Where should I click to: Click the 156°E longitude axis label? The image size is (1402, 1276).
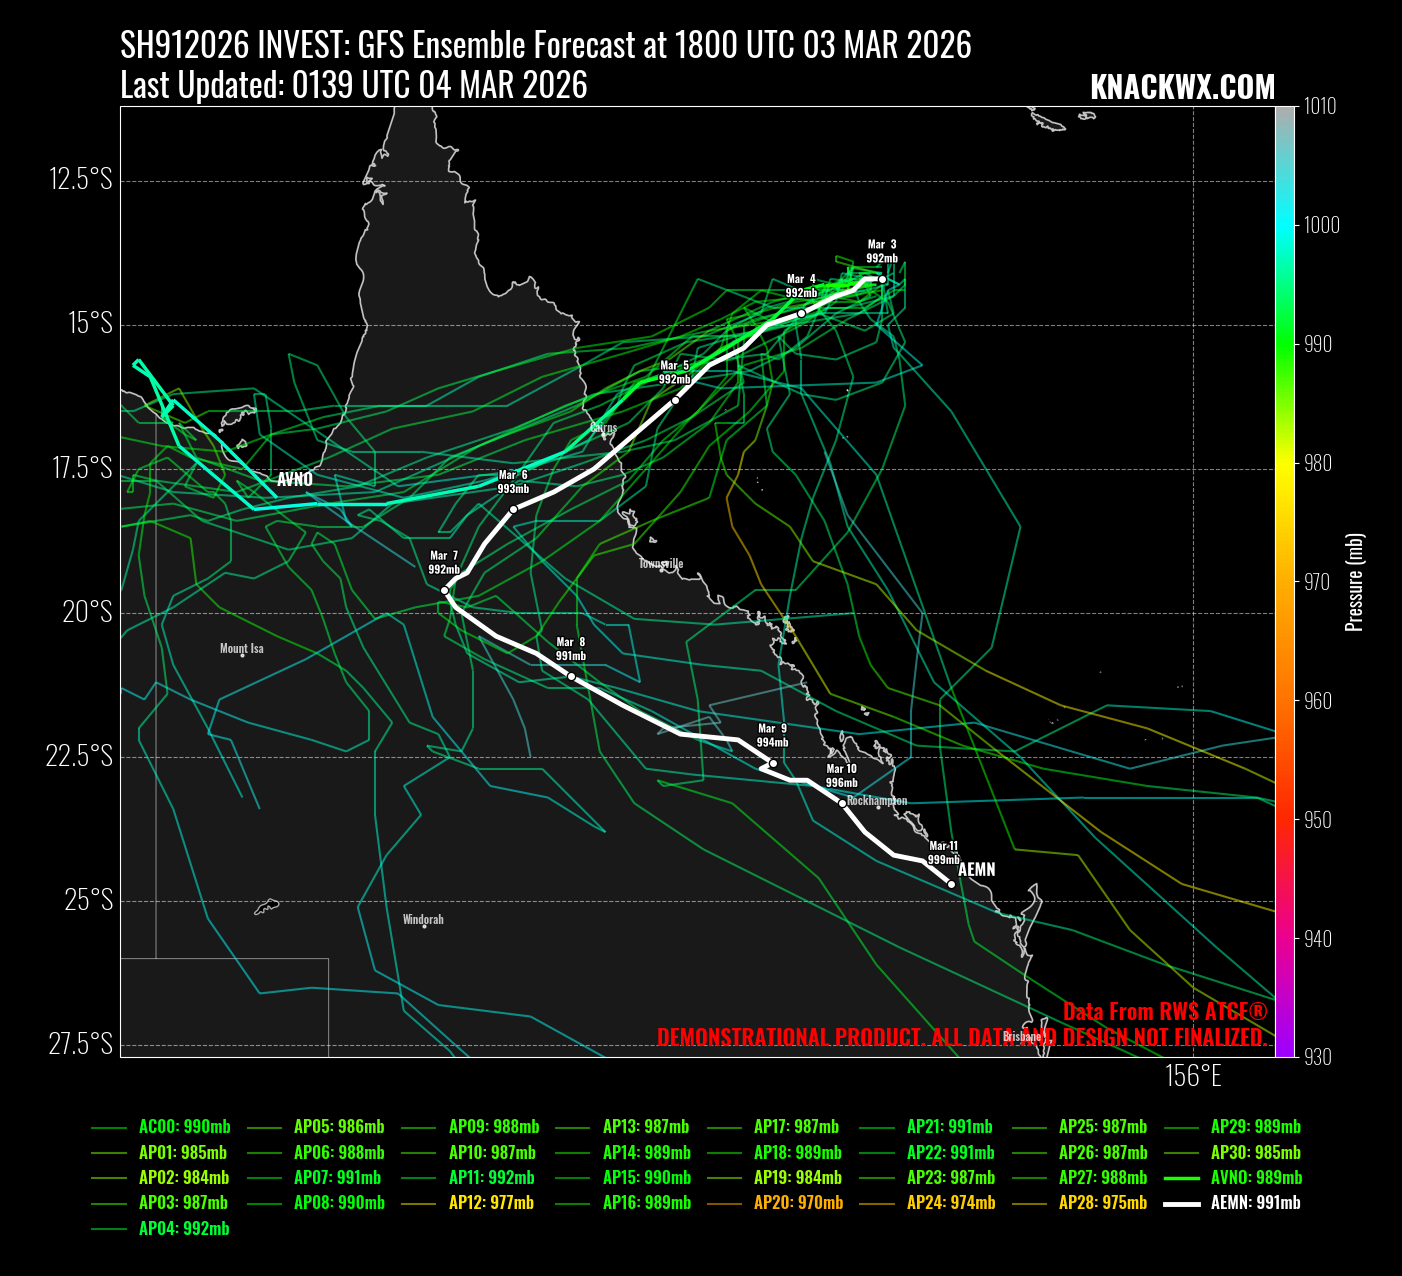coord(1193,1076)
